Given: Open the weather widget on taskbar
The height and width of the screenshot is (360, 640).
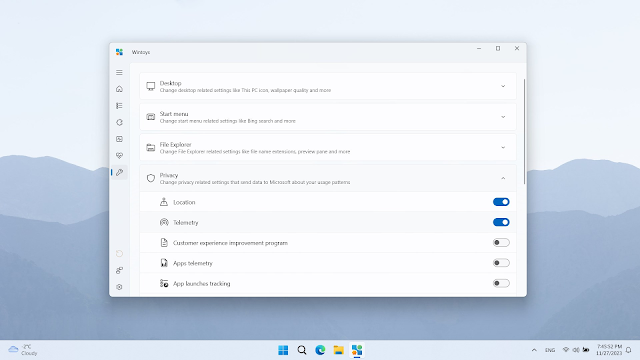Looking at the screenshot, I should [x=23, y=350].
